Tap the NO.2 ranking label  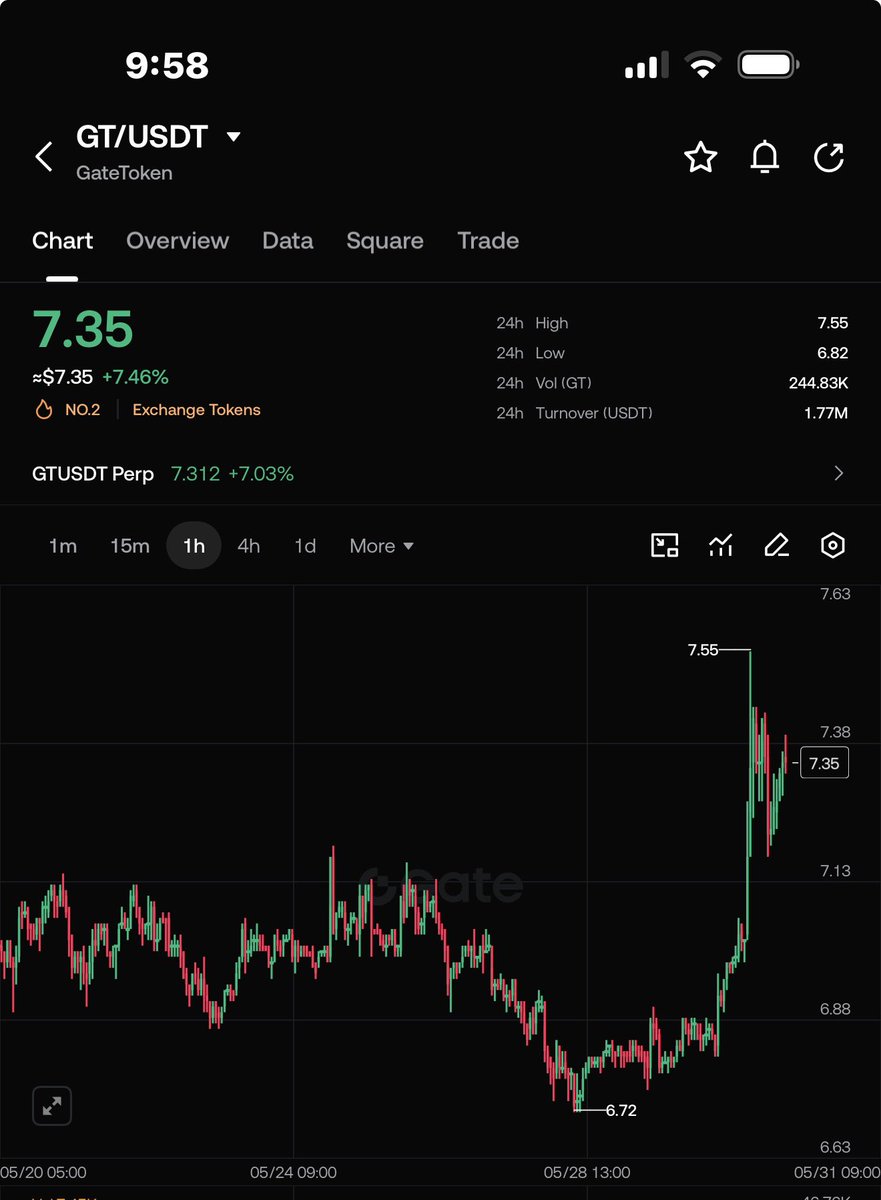click(82, 410)
